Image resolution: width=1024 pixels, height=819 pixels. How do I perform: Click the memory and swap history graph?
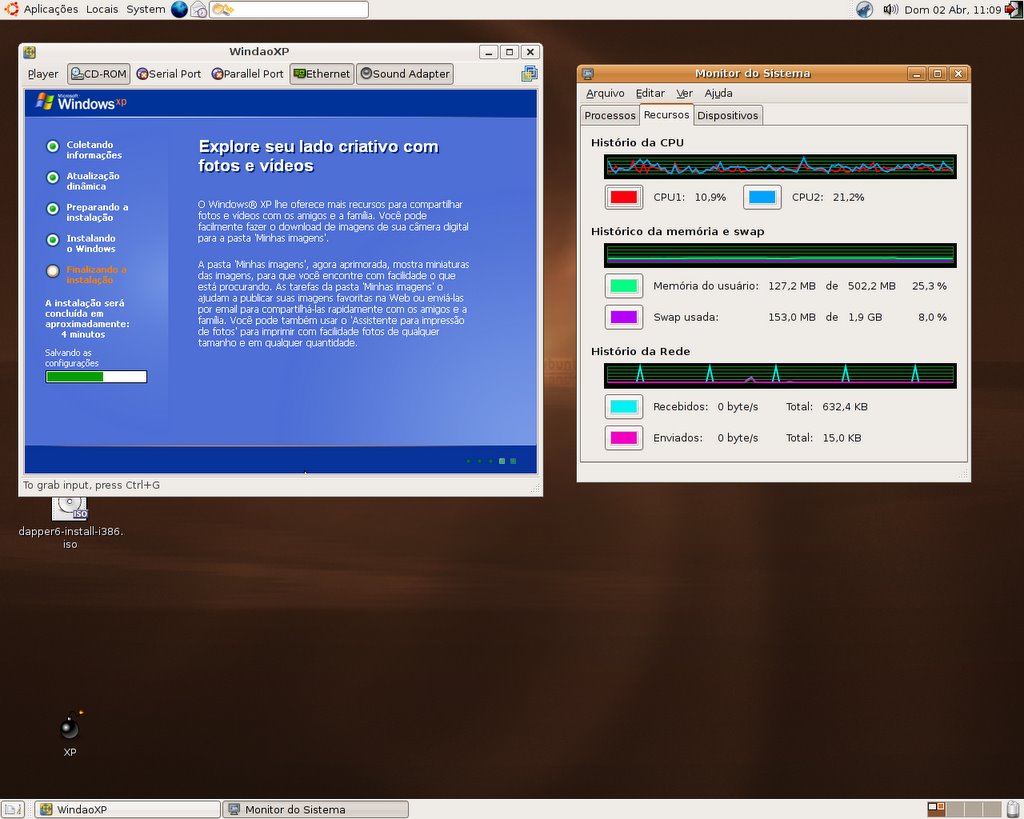tap(780, 255)
